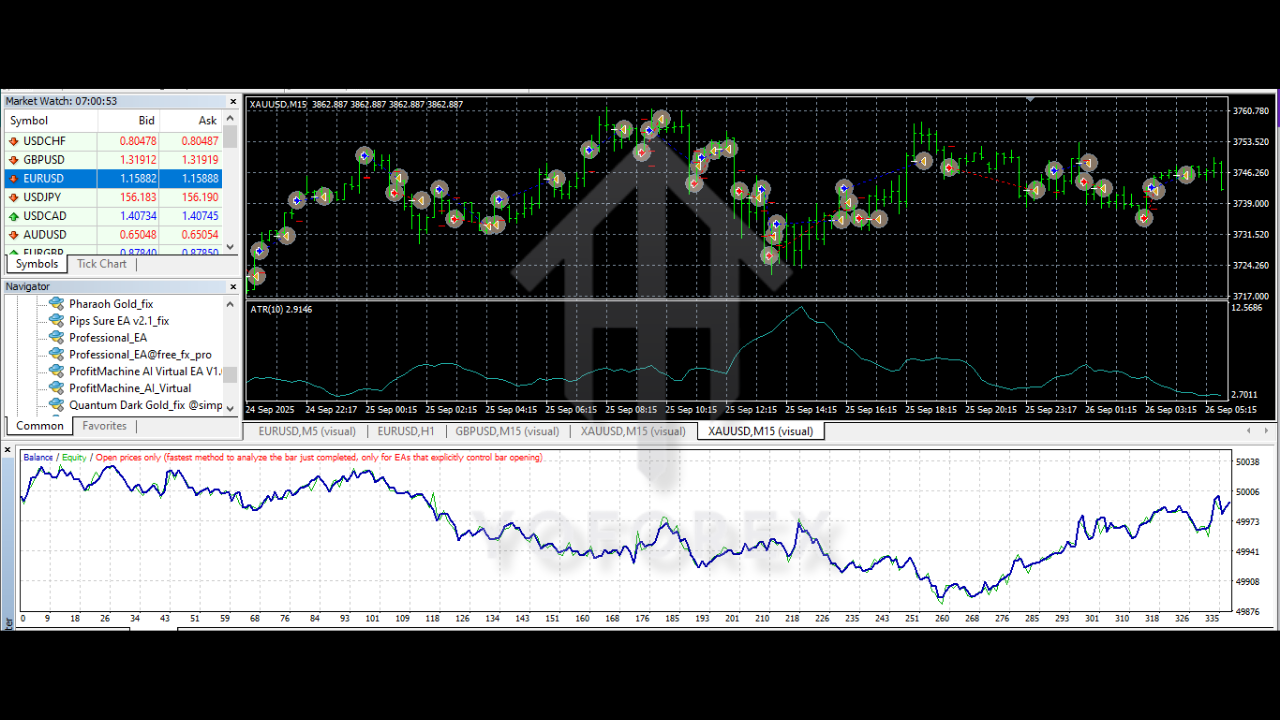Viewport: 1280px width, 720px height.
Task: Click the Quantum Dark Gold_fix EA icon
Action: tap(57, 405)
